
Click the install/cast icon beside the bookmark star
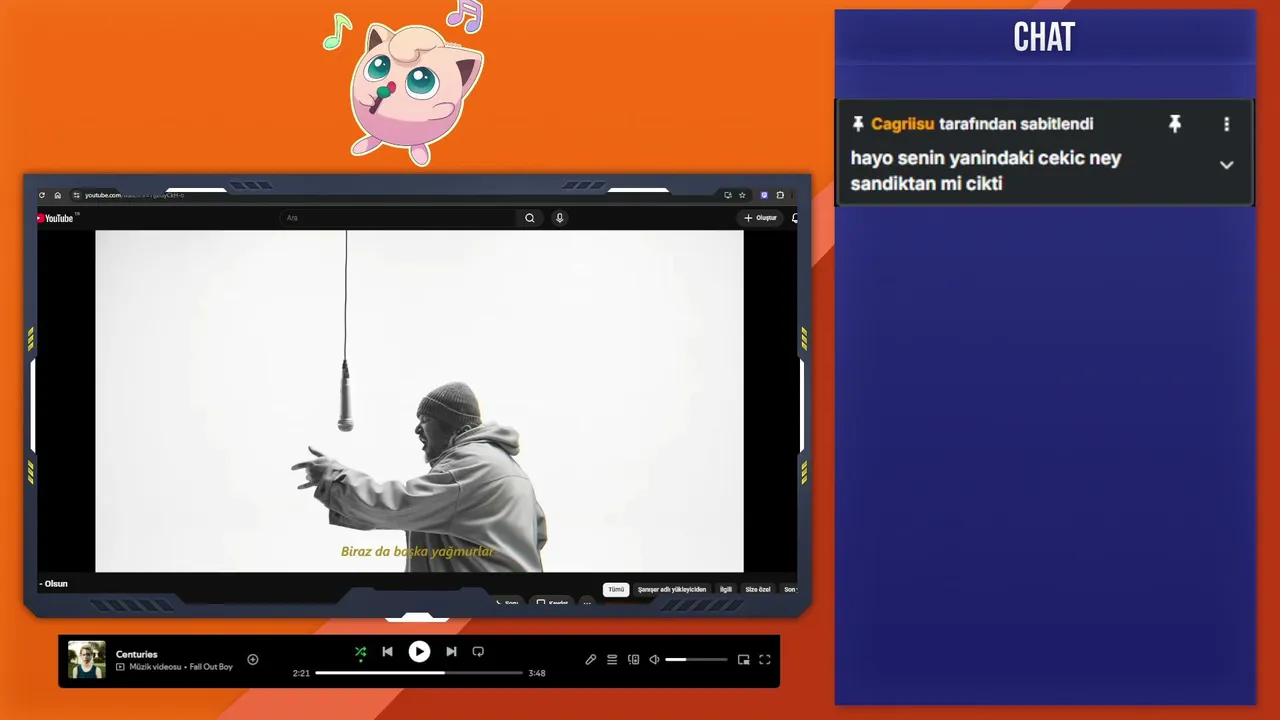pyautogui.click(x=727, y=195)
